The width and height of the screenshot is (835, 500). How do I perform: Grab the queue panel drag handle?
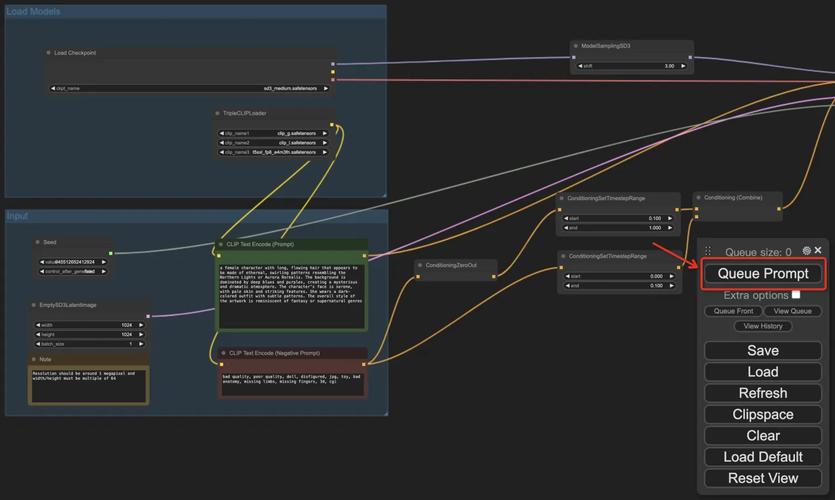708,250
